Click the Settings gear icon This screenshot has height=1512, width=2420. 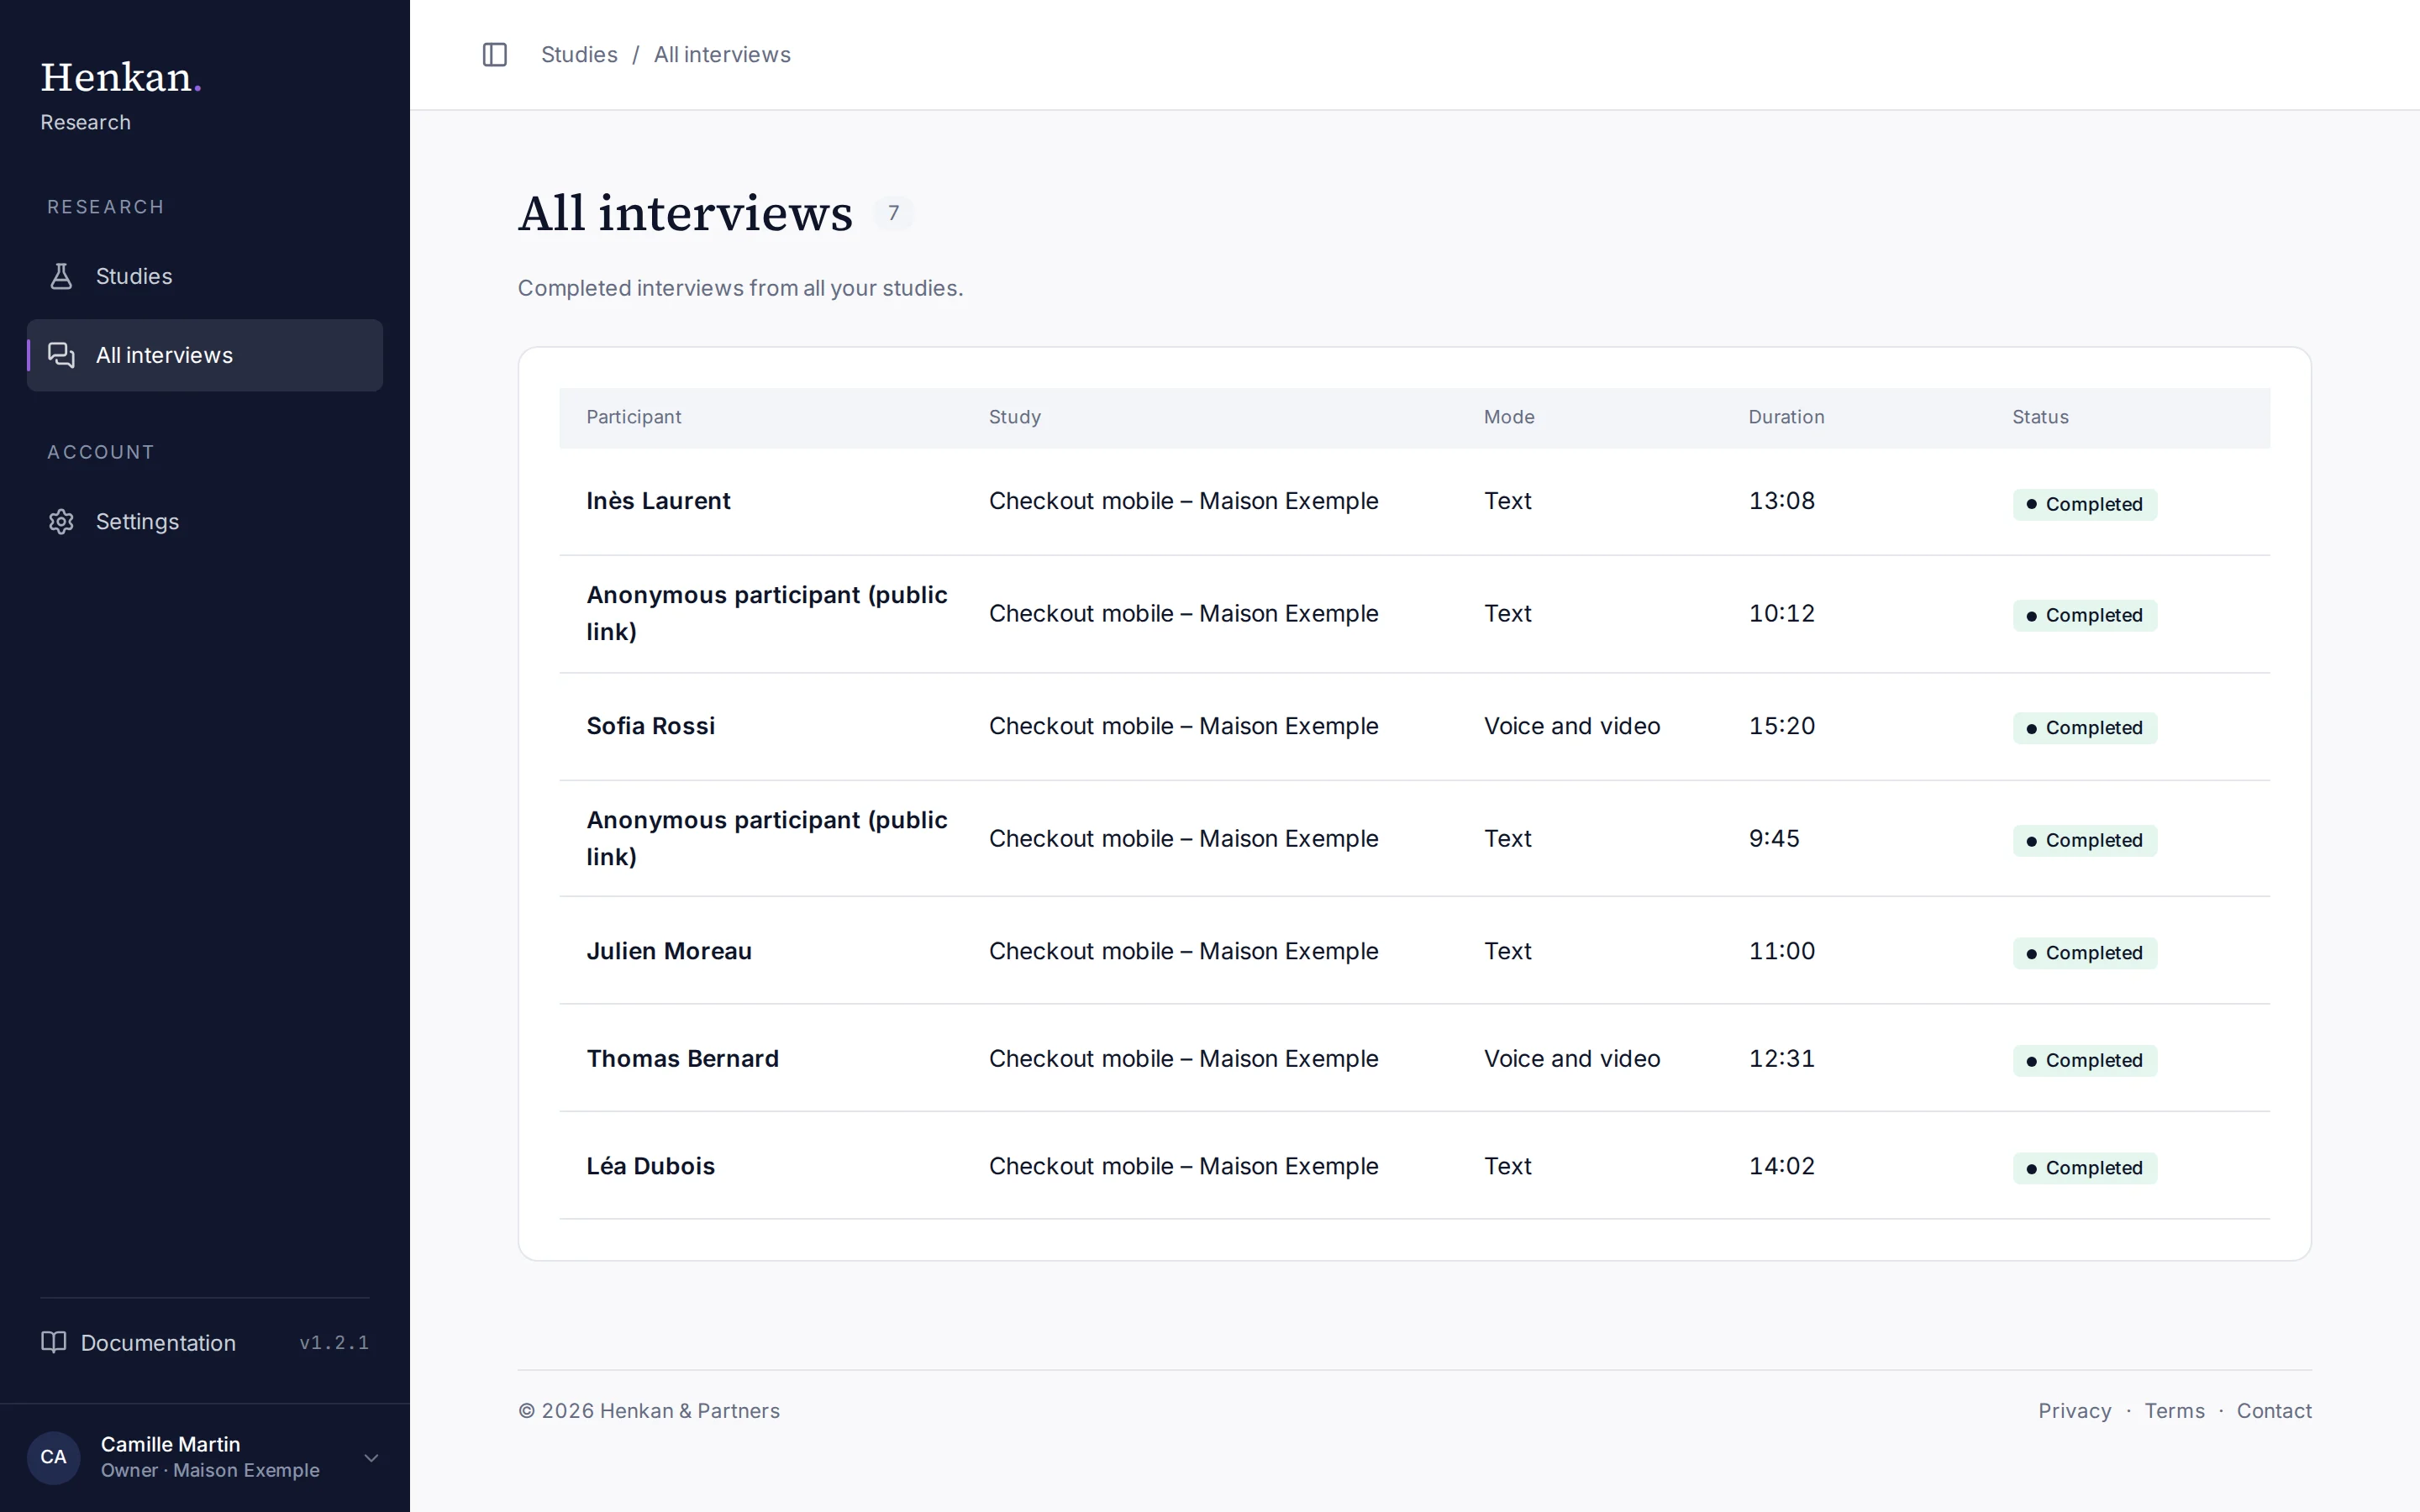pos(61,522)
